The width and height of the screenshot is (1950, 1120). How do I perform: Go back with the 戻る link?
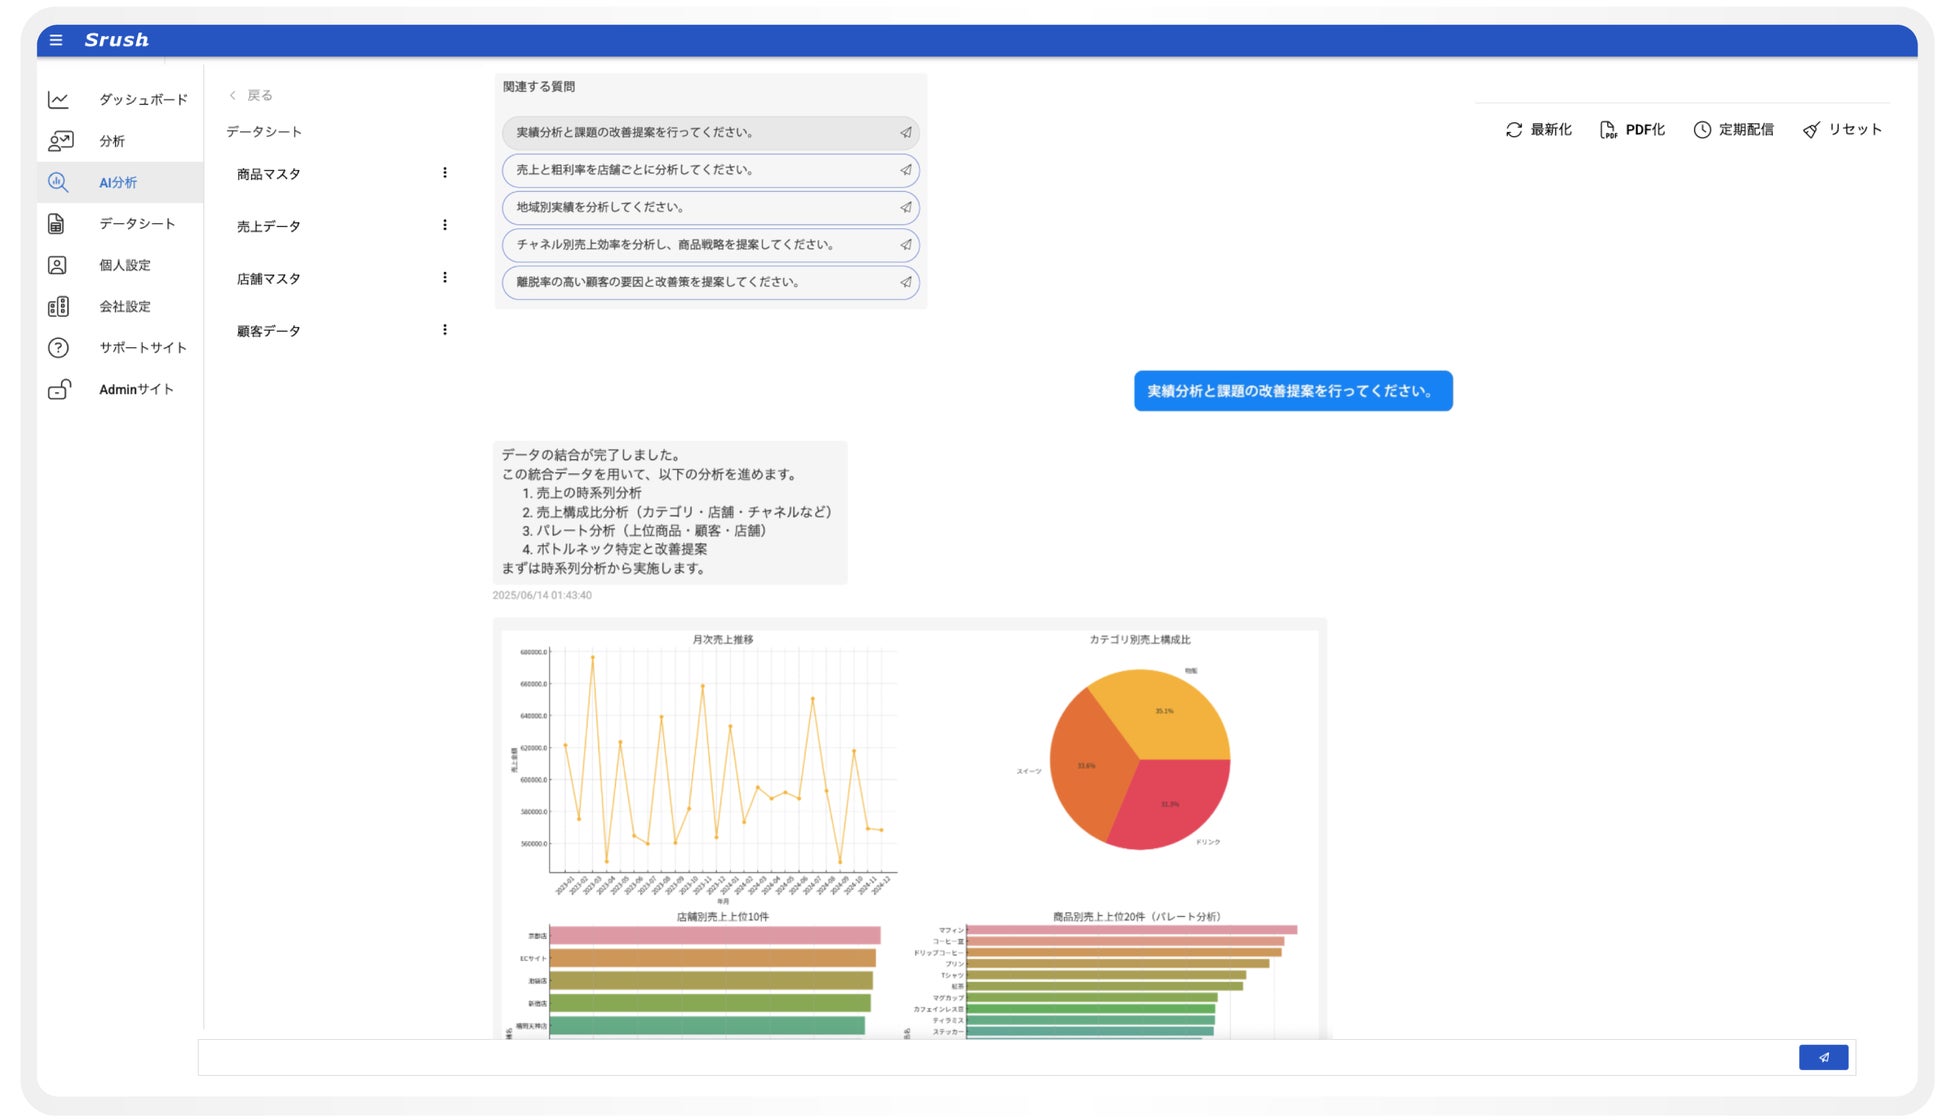(x=251, y=95)
